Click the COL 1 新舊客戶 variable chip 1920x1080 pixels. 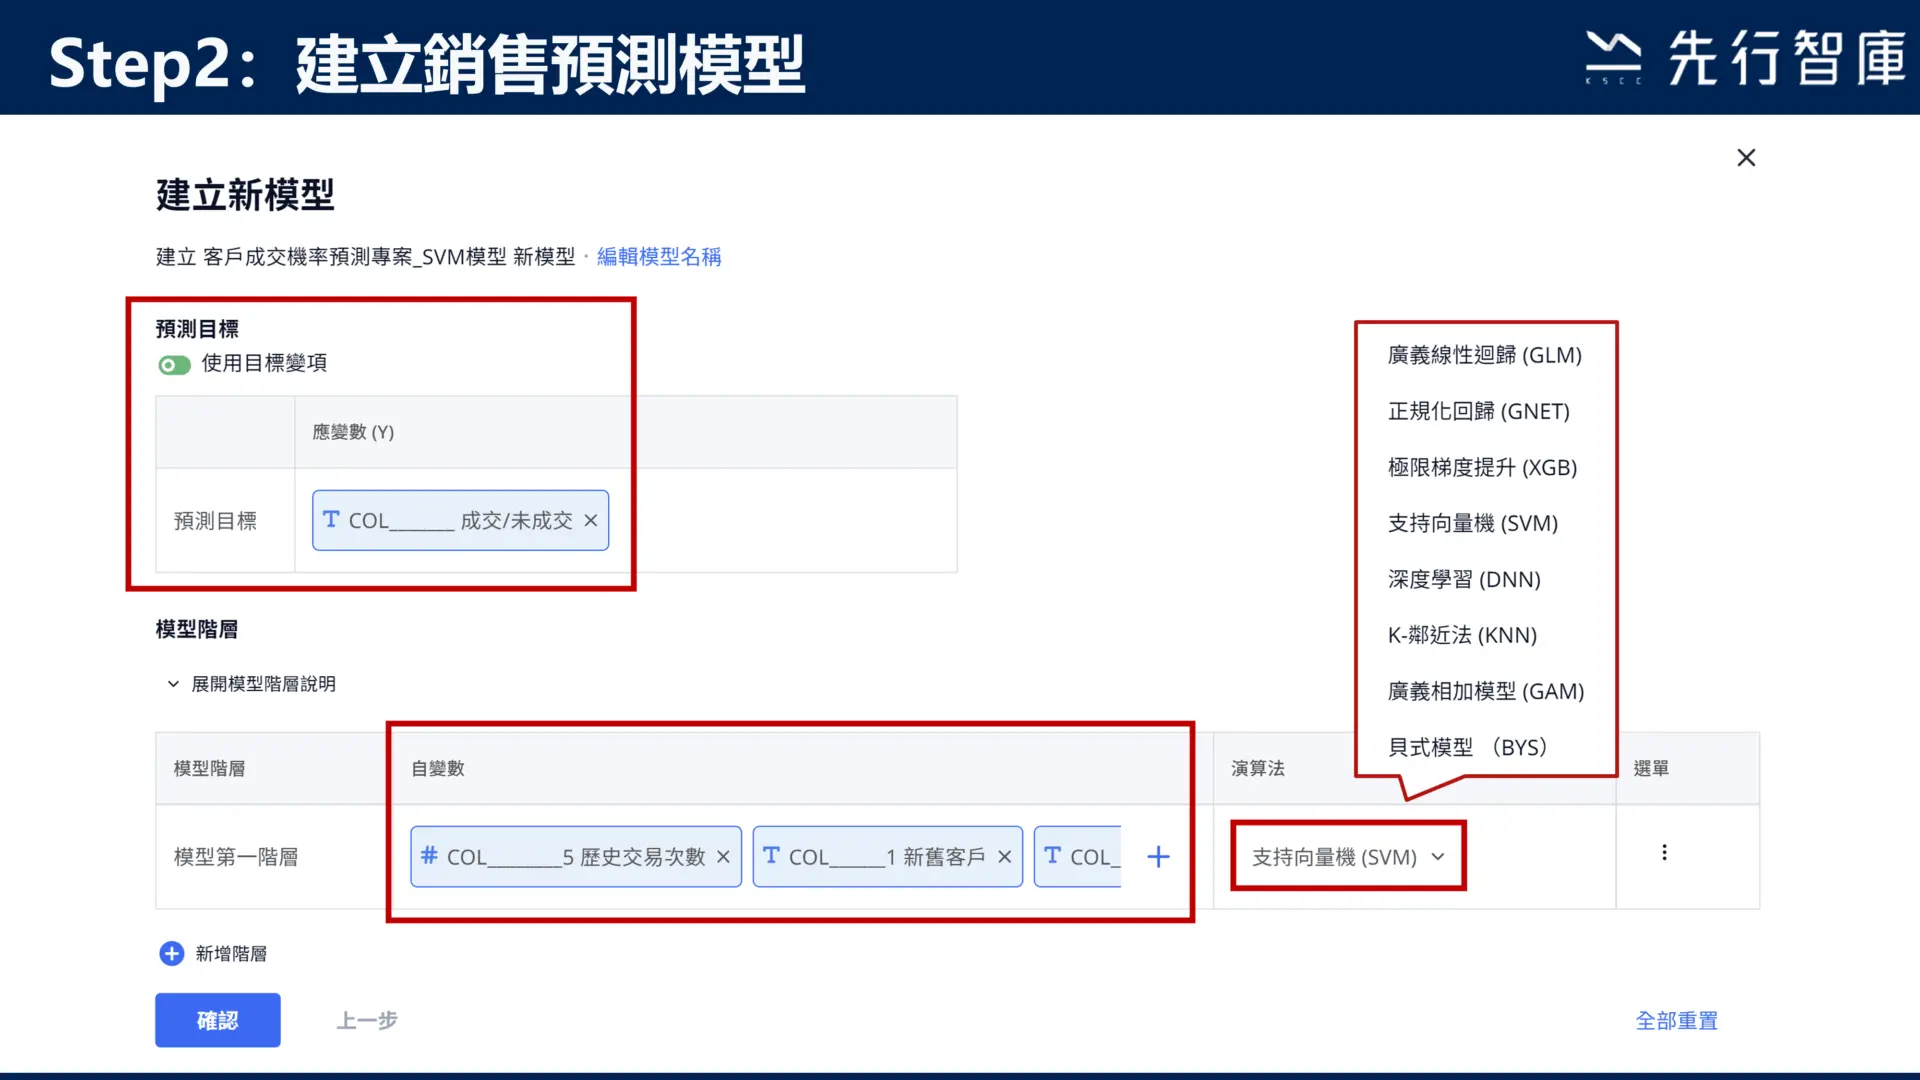888,857
